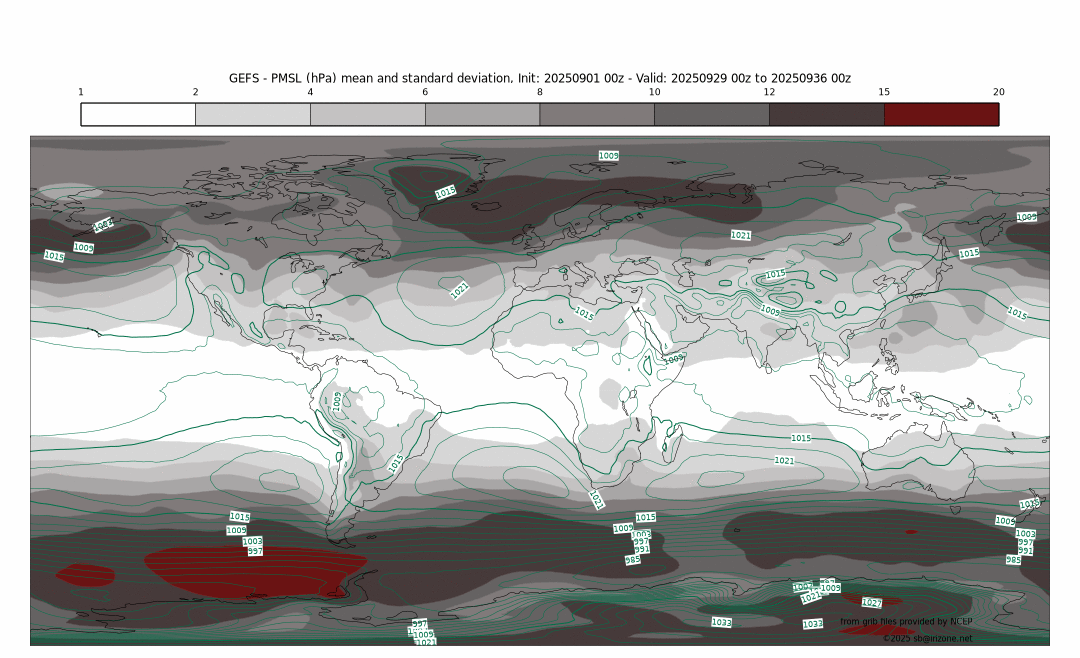The width and height of the screenshot is (1080, 658).
Task: Pick the dark red 15–20 colorbar segment
Action: 941,114
